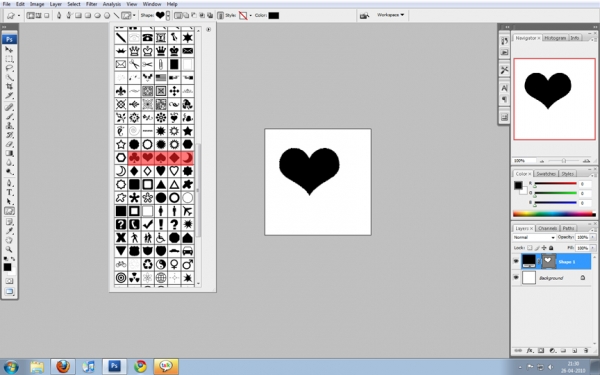This screenshot has height=375, width=600.
Task: Open the tool preset picker arrow
Action: pos(19,16)
